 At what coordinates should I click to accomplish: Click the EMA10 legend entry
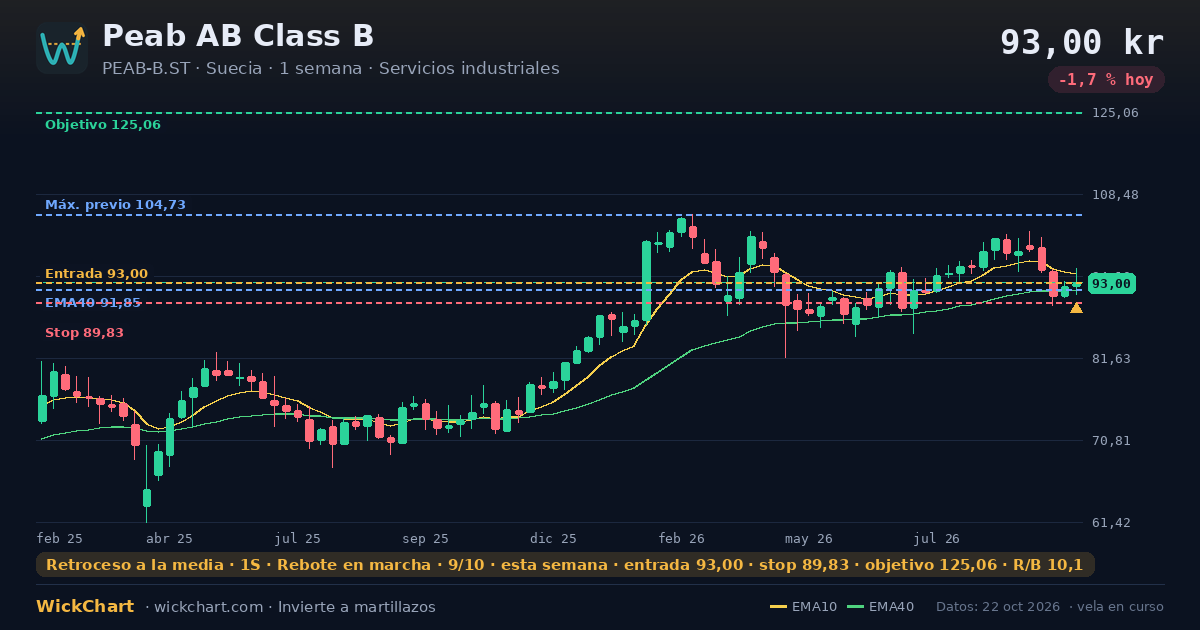coord(803,607)
